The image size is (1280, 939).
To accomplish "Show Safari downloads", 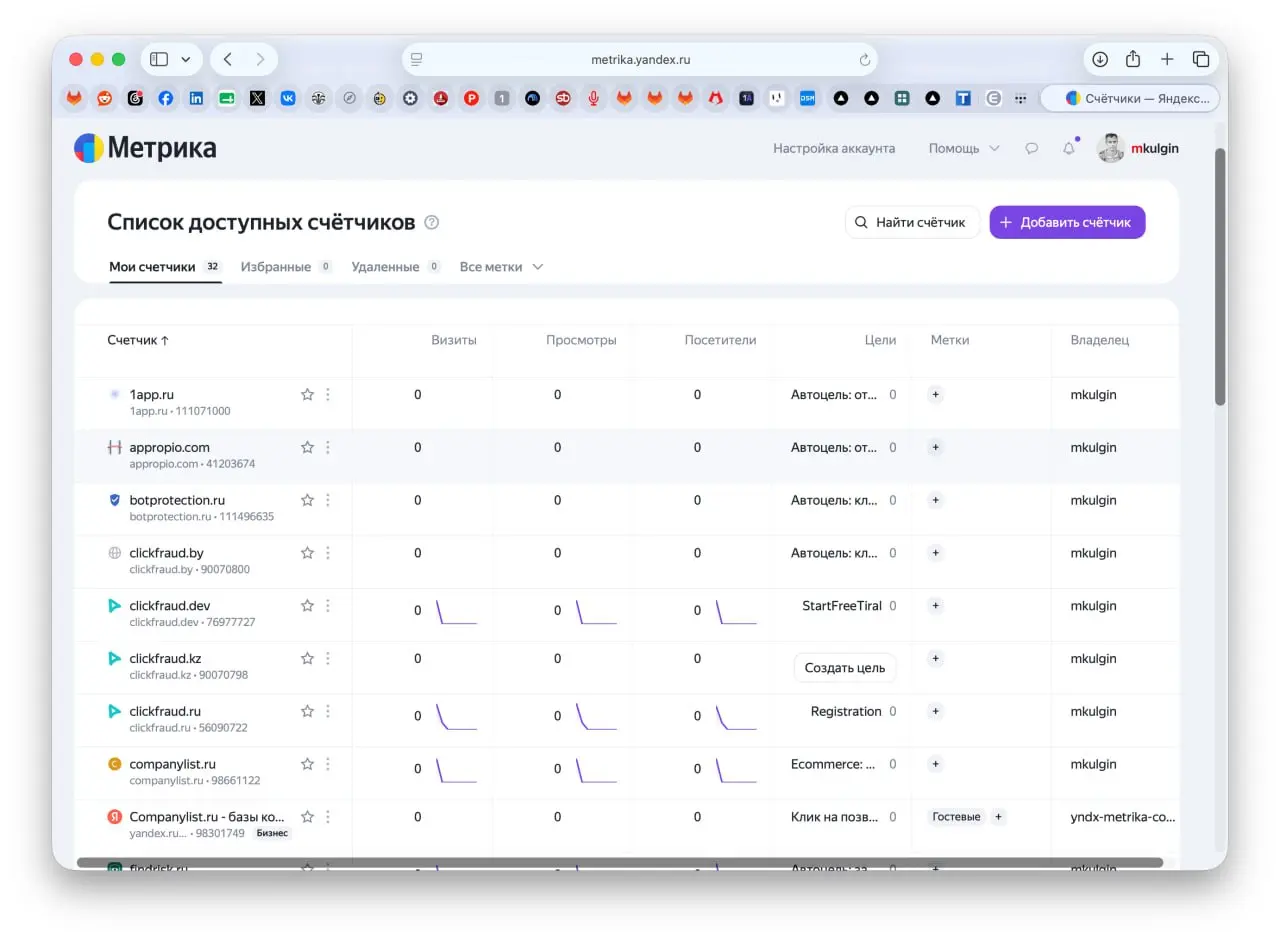I will pyautogui.click(x=1100, y=59).
